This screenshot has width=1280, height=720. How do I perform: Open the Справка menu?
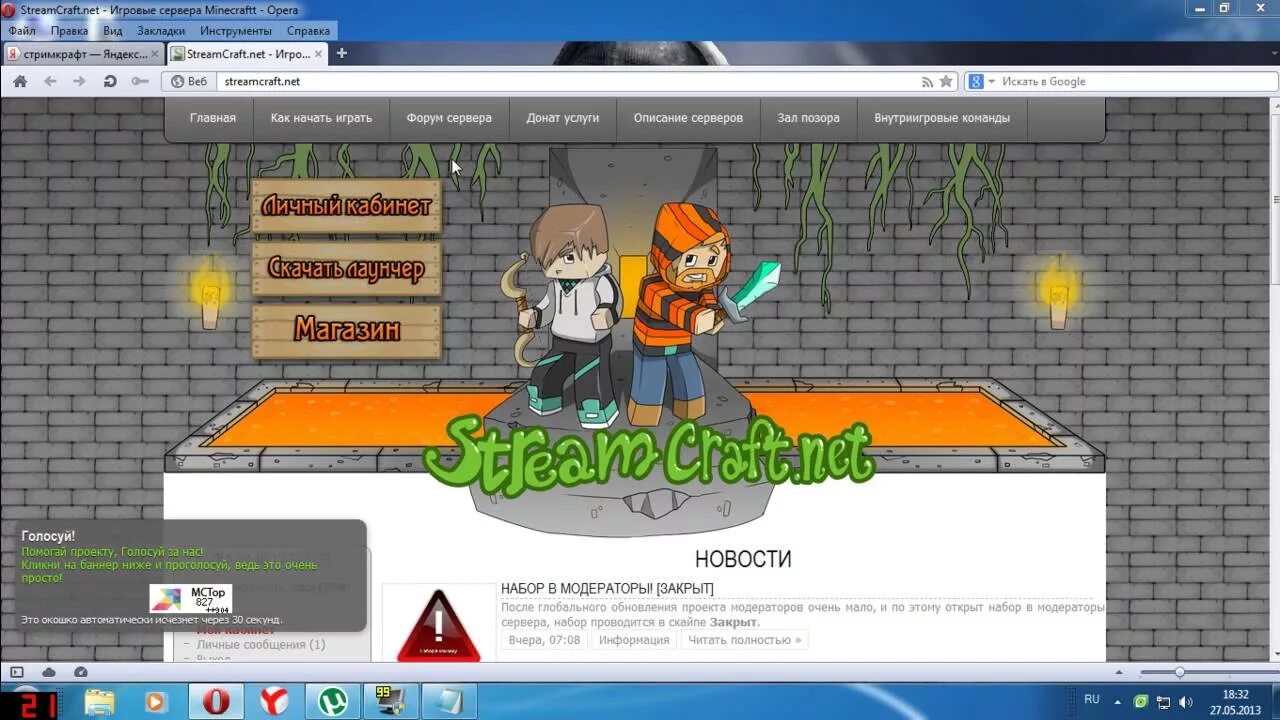click(308, 31)
